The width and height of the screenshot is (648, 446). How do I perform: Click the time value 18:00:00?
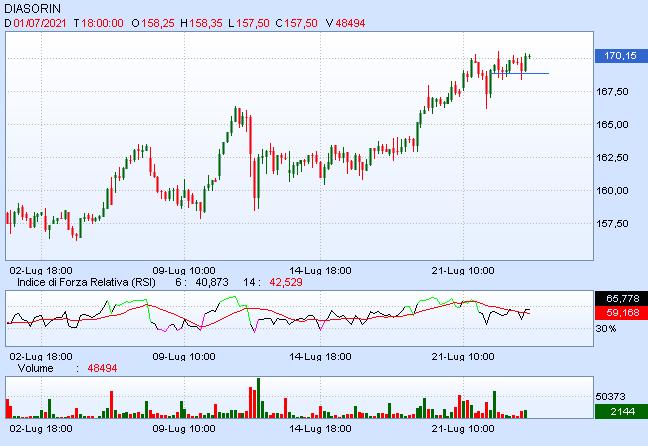102,23
